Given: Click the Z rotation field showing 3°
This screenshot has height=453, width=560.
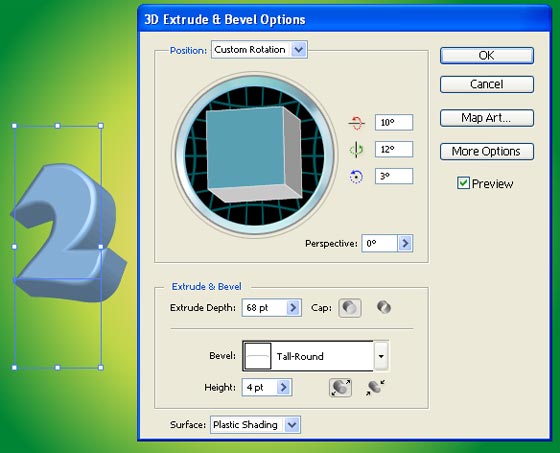Looking at the screenshot, I should (394, 176).
